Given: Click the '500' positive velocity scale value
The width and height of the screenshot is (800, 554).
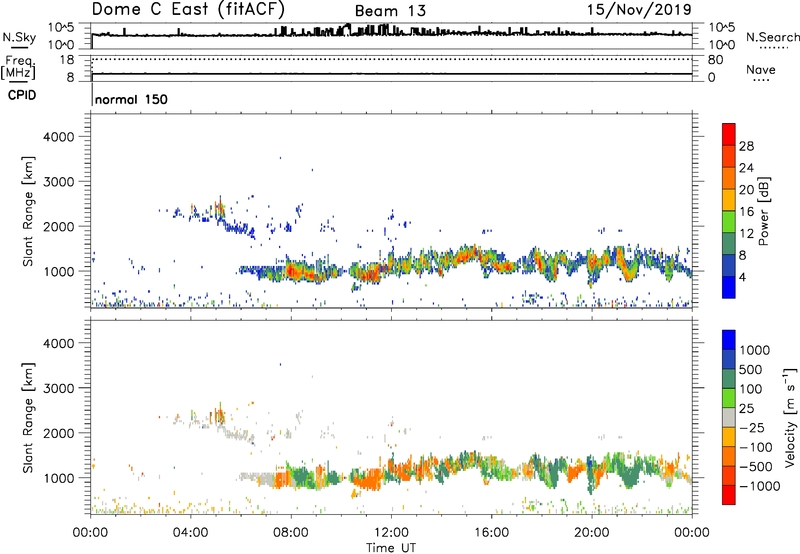Looking at the screenshot, I should tap(751, 369).
